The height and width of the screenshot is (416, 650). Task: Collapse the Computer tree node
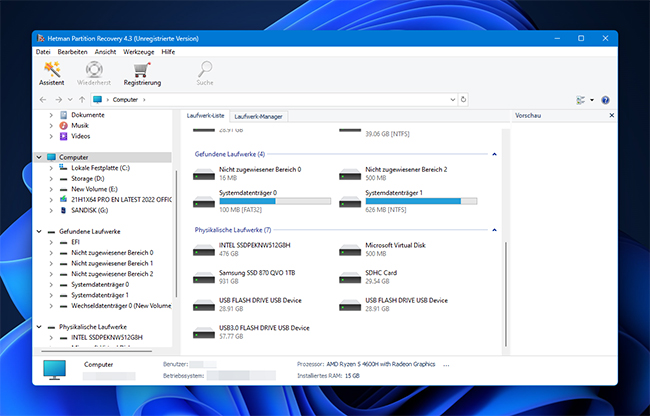[x=39, y=157]
